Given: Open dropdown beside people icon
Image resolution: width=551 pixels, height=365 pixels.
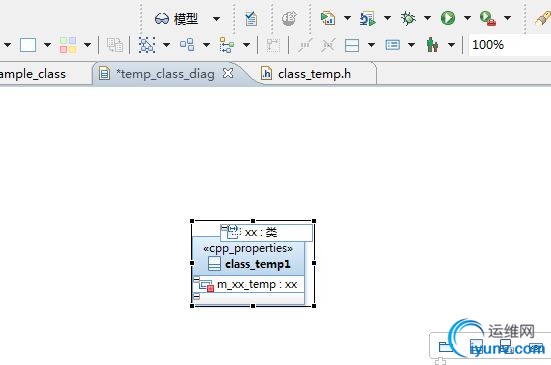Looking at the screenshot, I should pyautogui.click(x=452, y=45).
